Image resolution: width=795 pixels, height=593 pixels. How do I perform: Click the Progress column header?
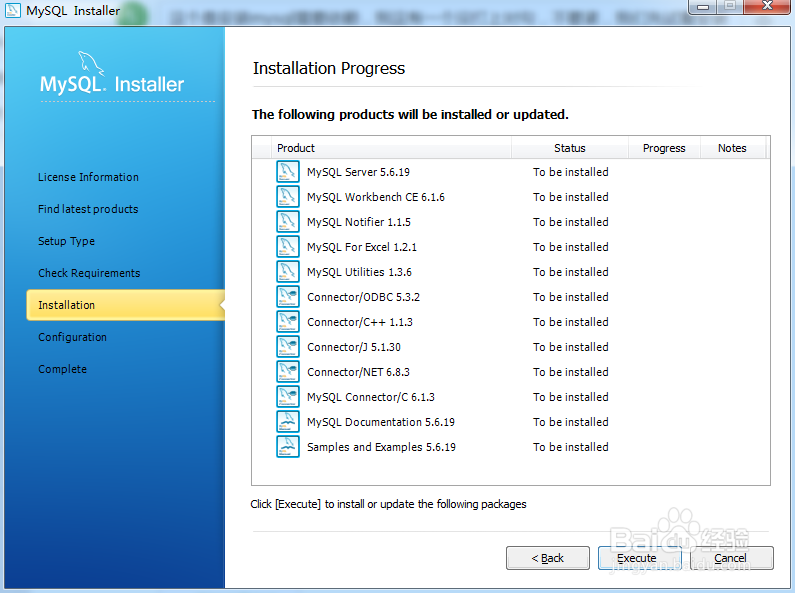(x=664, y=148)
